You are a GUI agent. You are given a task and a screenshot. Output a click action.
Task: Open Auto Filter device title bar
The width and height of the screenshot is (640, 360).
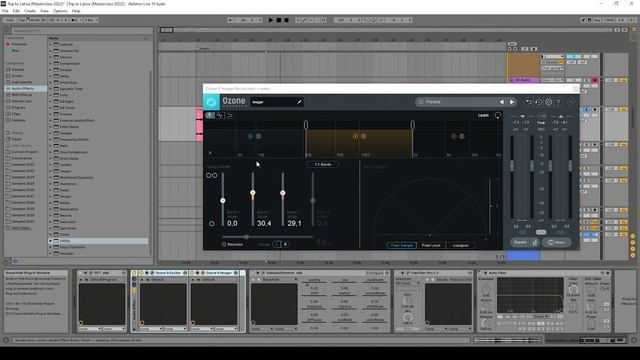tap(543, 273)
